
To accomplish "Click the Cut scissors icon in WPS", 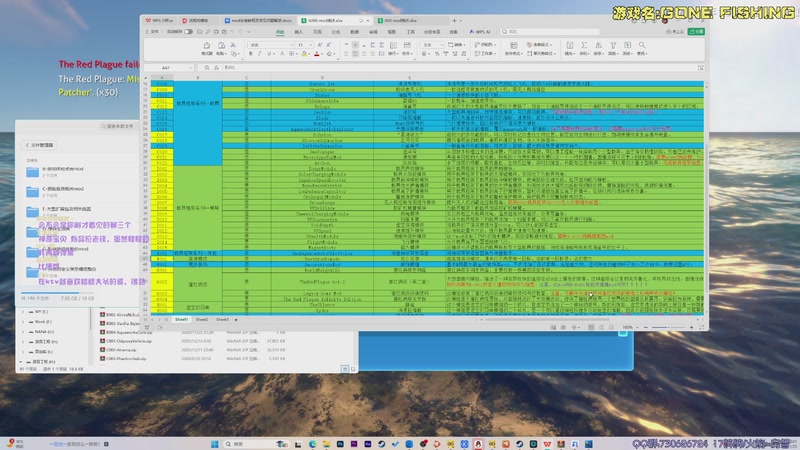I will pyautogui.click(x=233, y=45).
